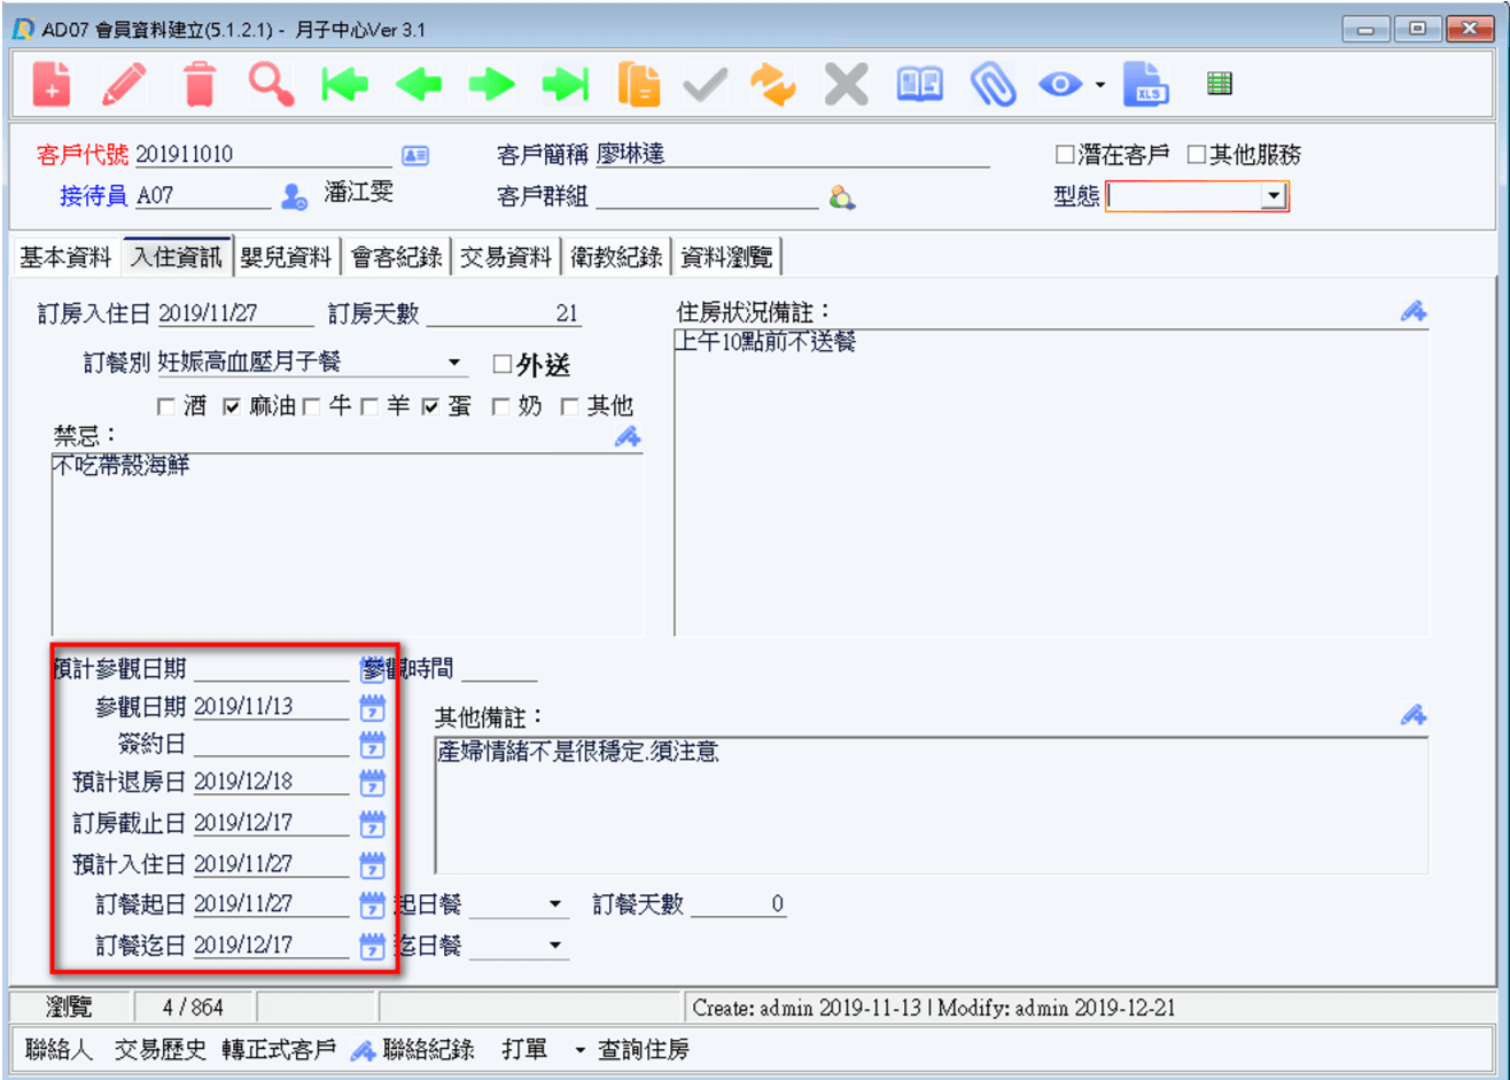The image size is (1510, 1080).
Task: Click the orange copy document icon
Action: pos(639,84)
